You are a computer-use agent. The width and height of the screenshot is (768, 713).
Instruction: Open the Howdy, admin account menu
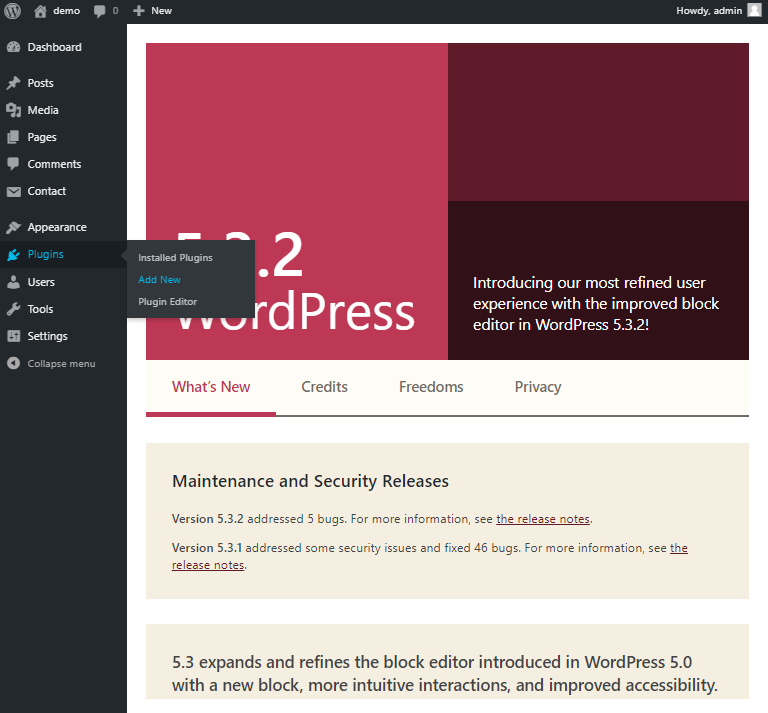pyautogui.click(x=719, y=10)
